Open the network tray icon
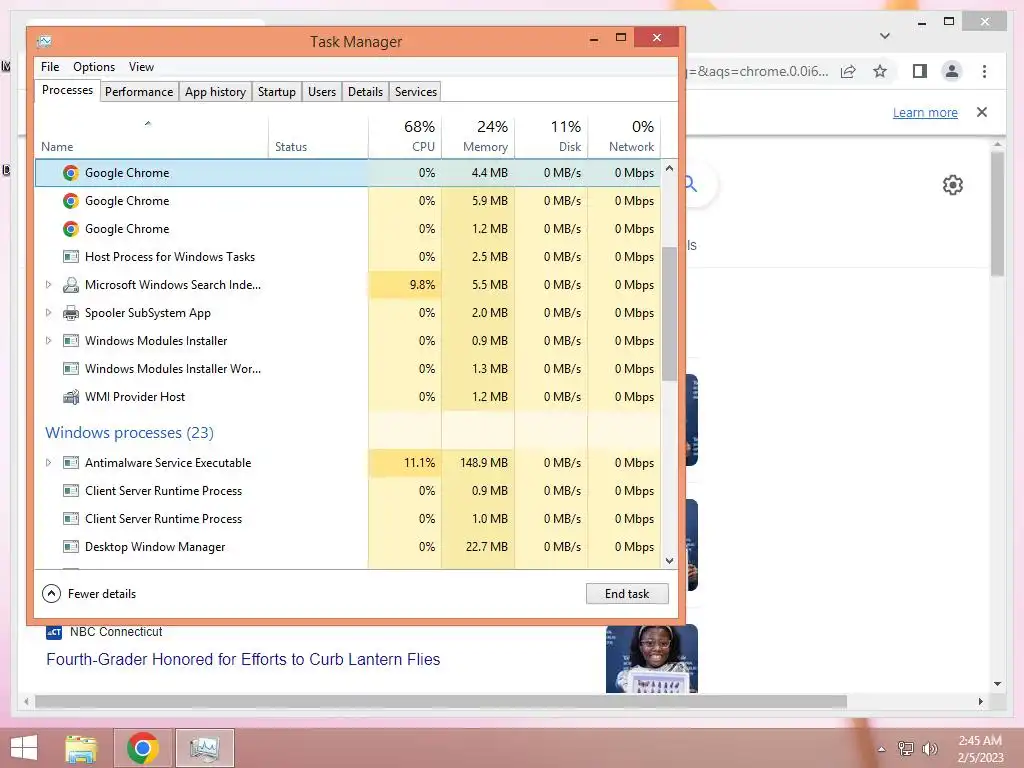1024x768 pixels. (905, 749)
